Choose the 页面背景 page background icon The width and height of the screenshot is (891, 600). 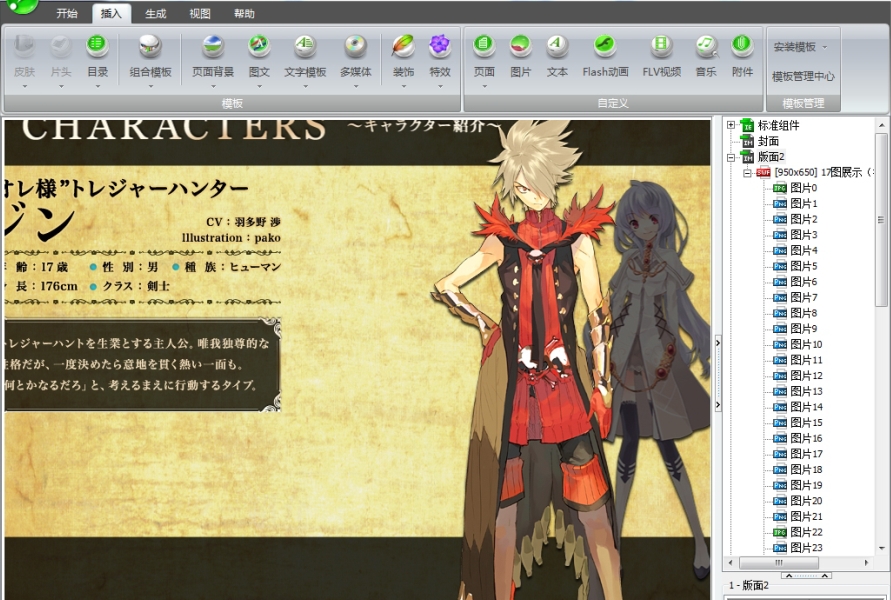point(213,46)
